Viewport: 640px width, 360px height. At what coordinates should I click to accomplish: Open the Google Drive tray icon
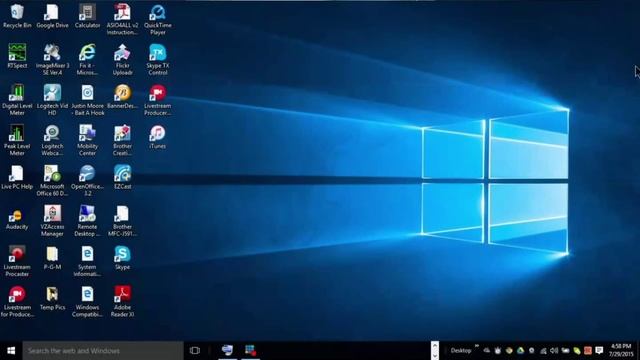520,351
